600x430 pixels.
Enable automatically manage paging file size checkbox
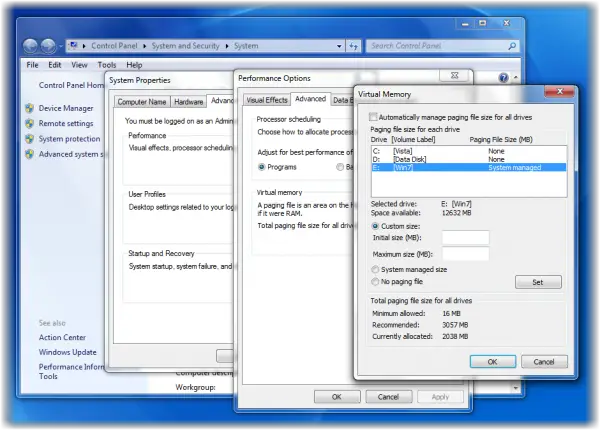373,117
